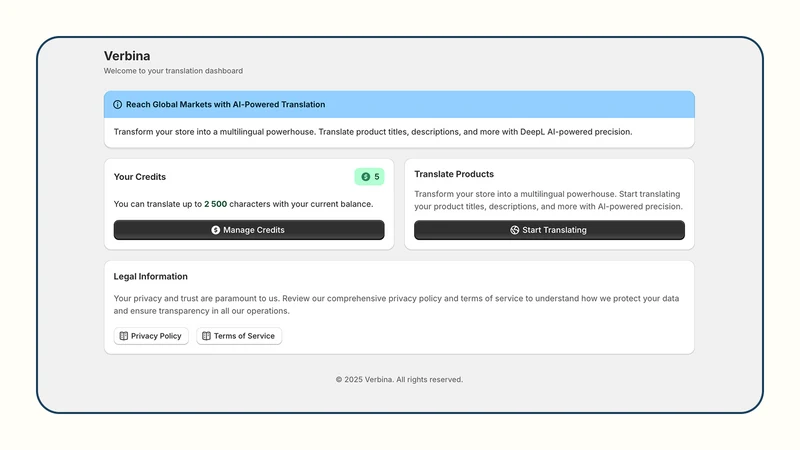Click the info icon in the blue banner
This screenshot has width=800, height=450.
coord(117,105)
